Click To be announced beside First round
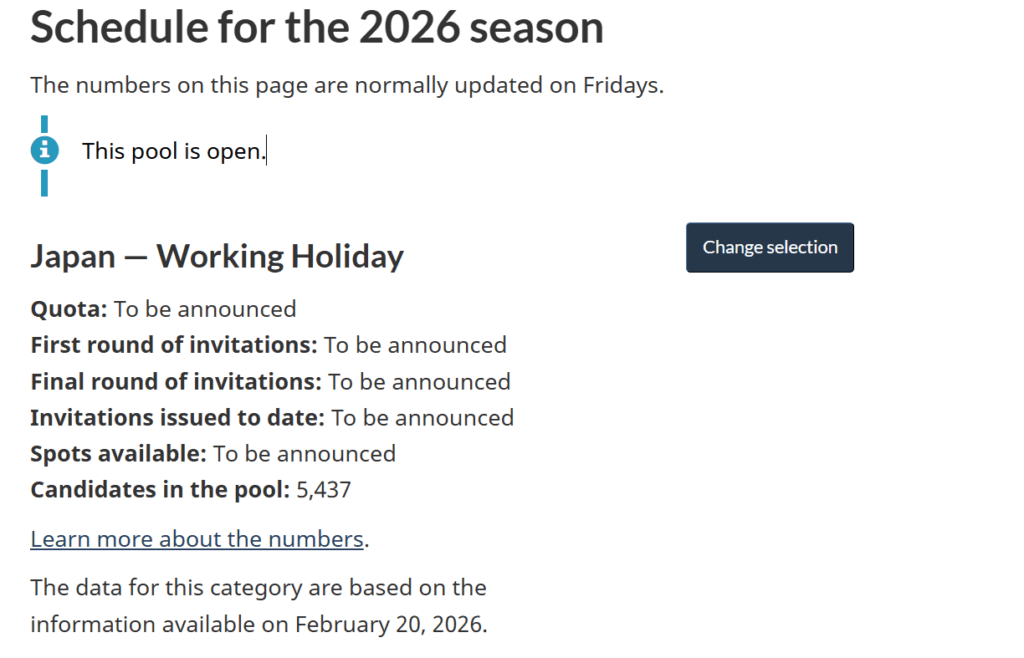This screenshot has width=1024, height=658. [415, 345]
